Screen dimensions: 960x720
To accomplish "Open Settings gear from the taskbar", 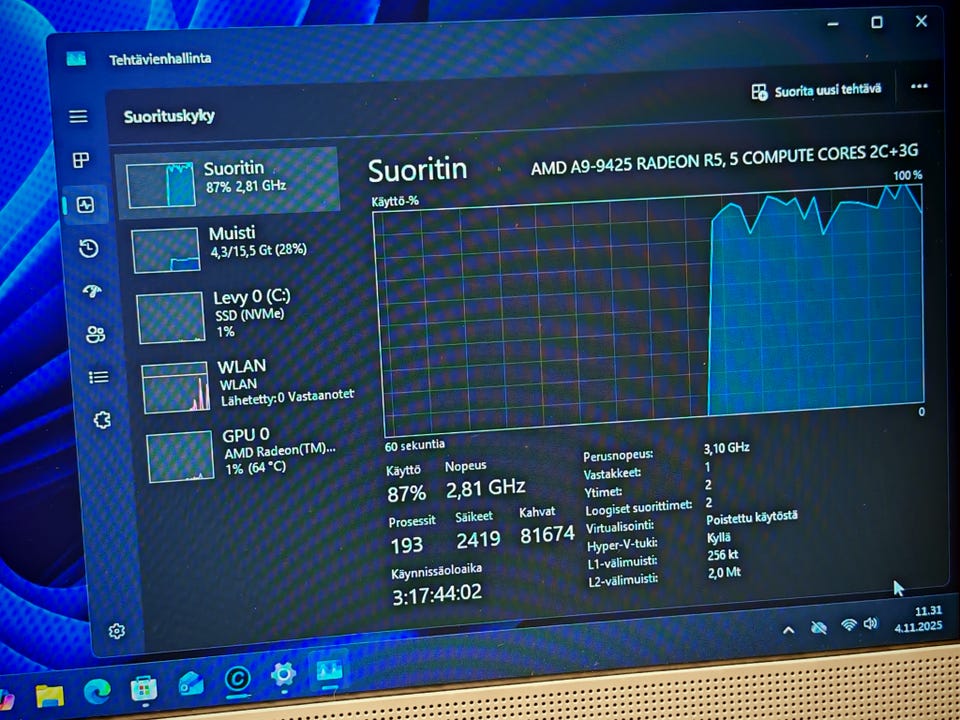I will point(283,675).
